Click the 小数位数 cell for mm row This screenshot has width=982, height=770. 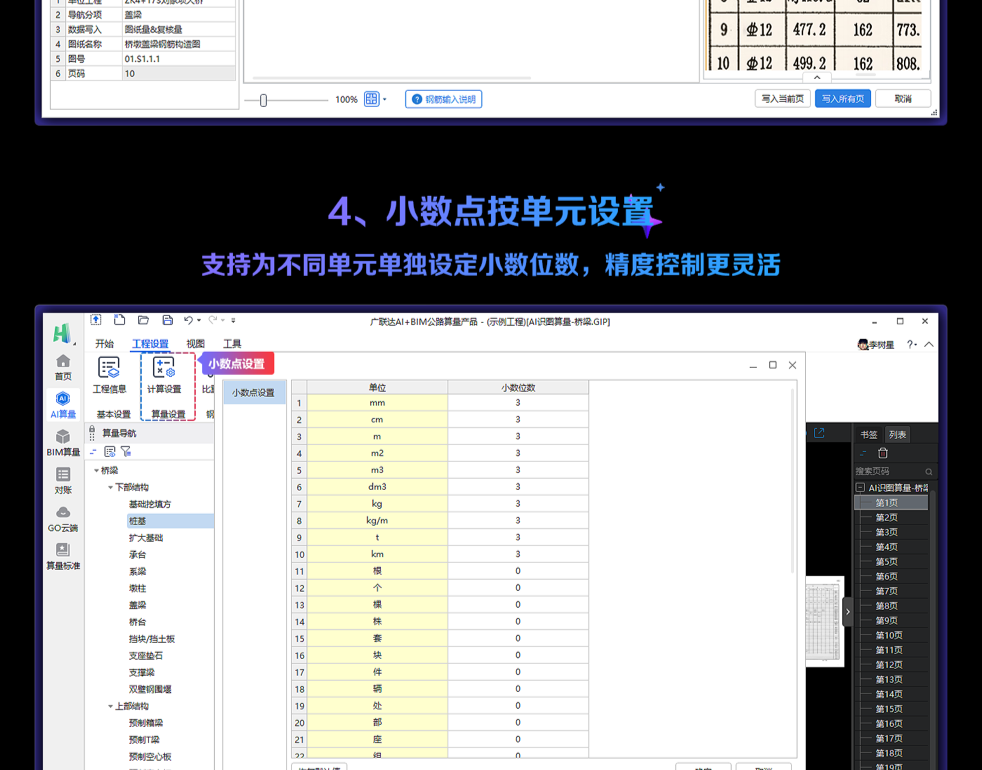click(518, 402)
